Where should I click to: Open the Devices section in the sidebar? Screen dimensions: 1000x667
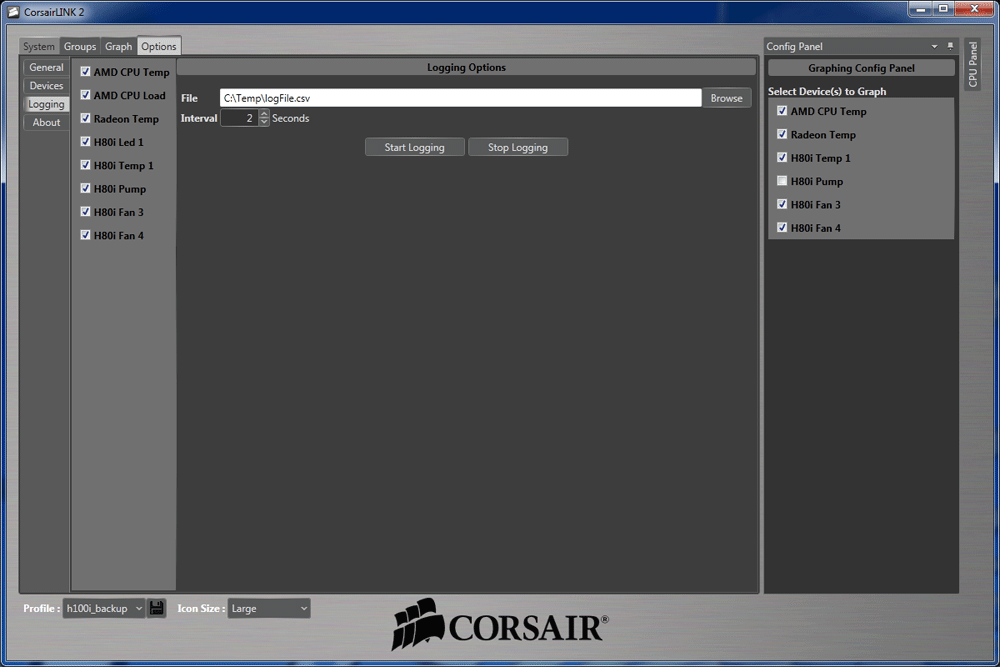[x=45, y=85]
